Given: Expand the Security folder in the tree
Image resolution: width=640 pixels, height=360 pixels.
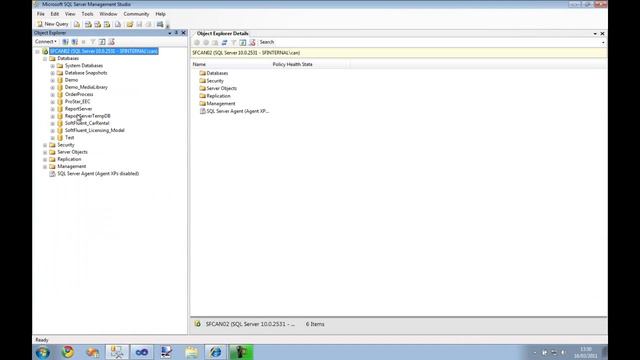Looking at the screenshot, I should click(x=45, y=145).
